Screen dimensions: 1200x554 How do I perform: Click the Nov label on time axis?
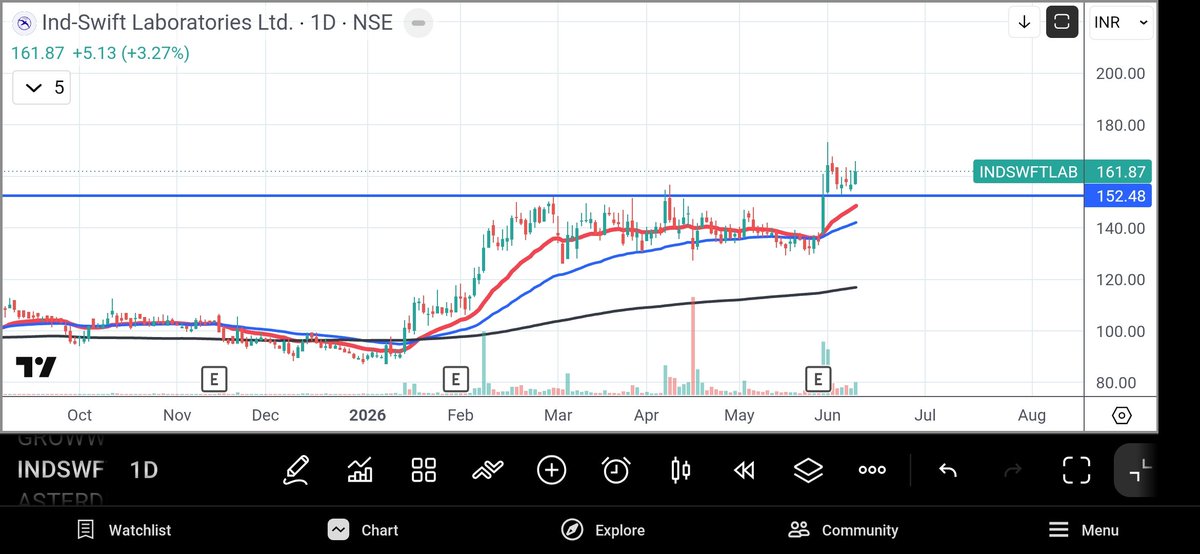177,415
